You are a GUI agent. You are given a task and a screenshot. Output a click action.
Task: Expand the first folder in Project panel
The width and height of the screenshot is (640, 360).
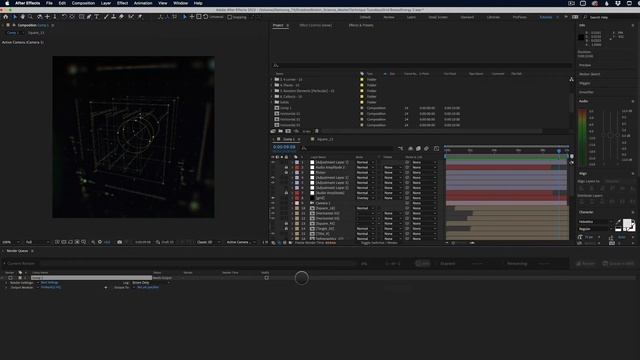click(272, 80)
